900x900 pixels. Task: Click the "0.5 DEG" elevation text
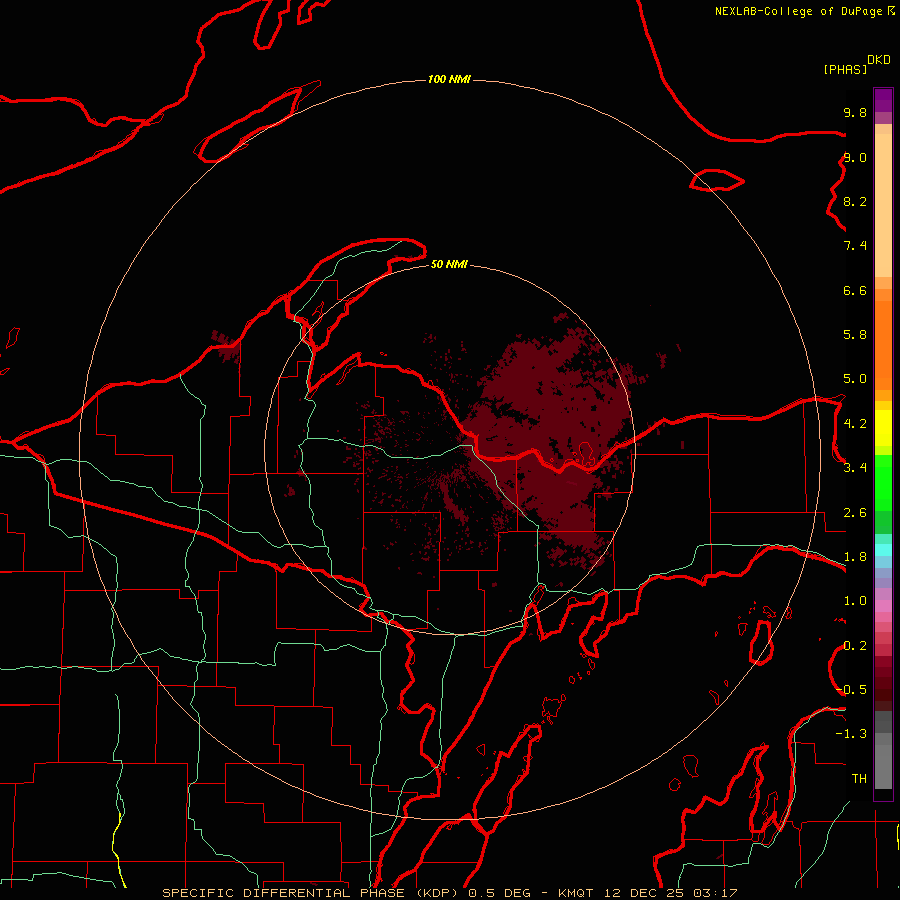(x=499, y=893)
